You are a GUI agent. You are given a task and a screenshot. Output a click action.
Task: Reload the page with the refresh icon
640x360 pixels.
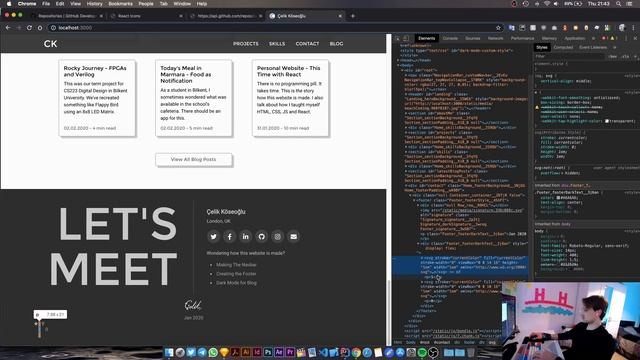(29, 28)
